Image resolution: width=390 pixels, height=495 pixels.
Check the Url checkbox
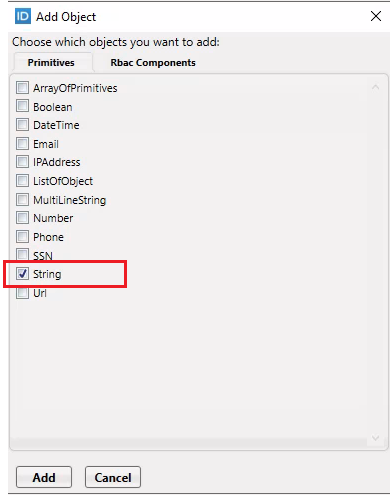click(22, 293)
